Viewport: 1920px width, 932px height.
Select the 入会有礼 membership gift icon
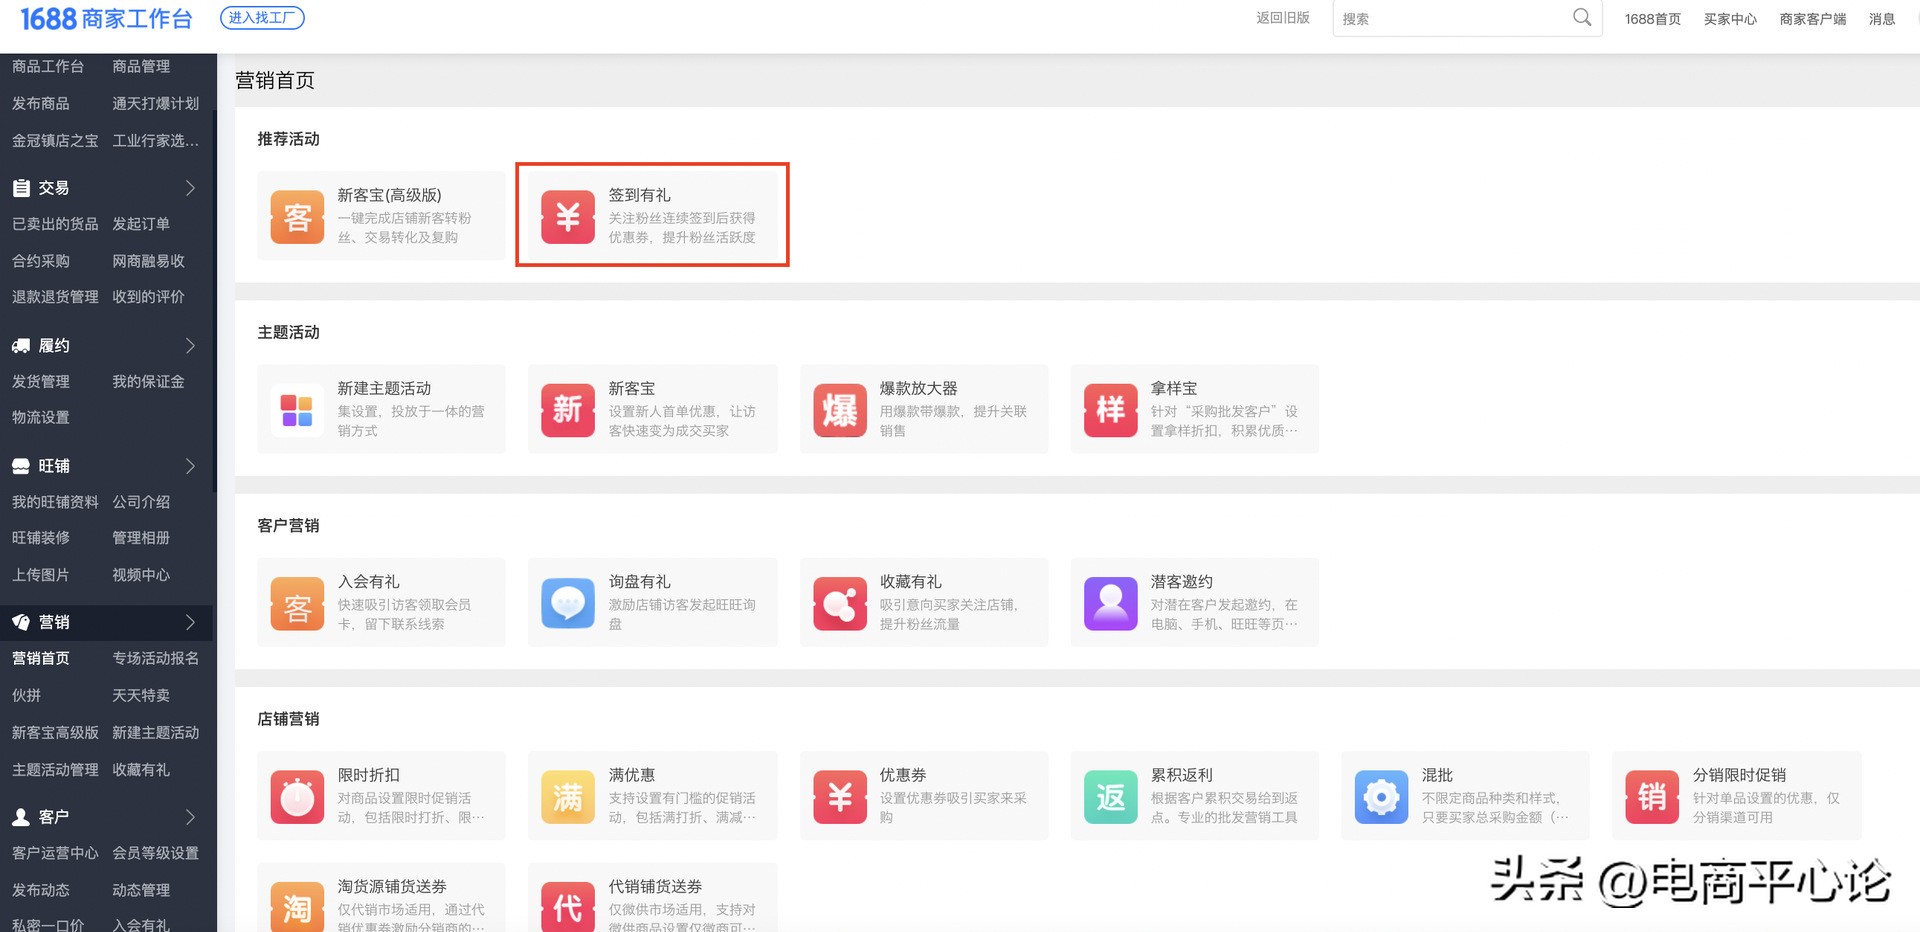[296, 602]
